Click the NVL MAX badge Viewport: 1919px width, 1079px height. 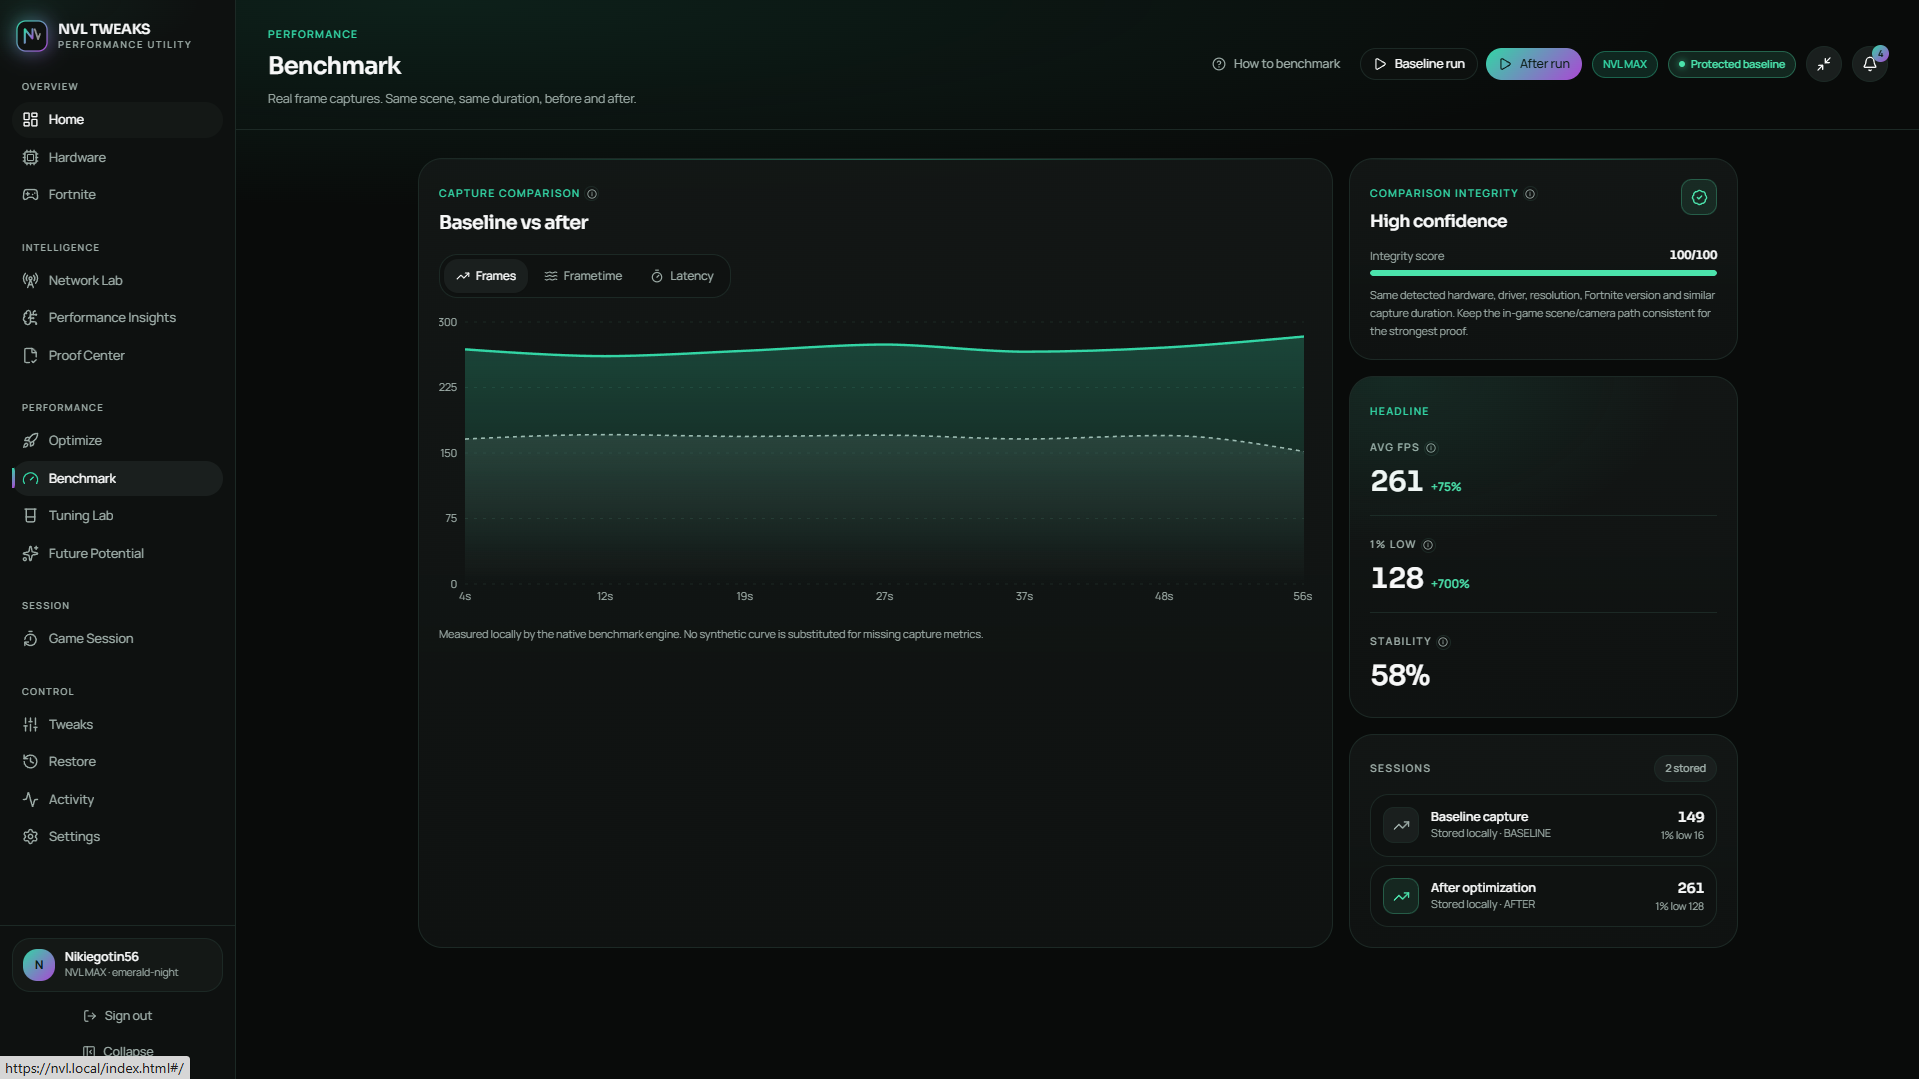coord(1624,64)
